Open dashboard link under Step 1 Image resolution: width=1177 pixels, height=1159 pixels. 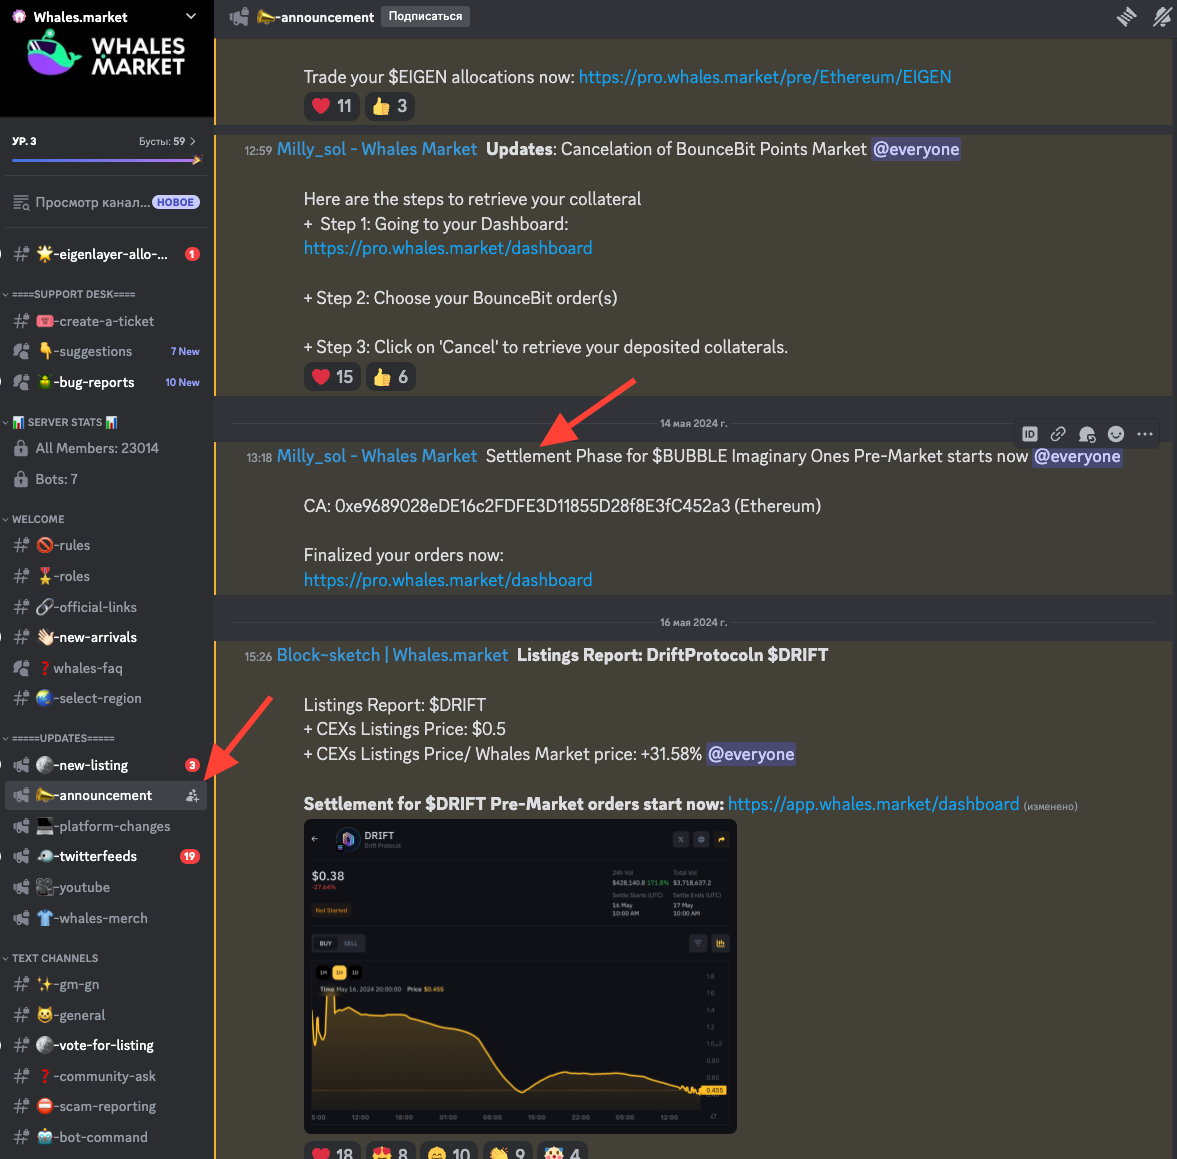click(448, 248)
